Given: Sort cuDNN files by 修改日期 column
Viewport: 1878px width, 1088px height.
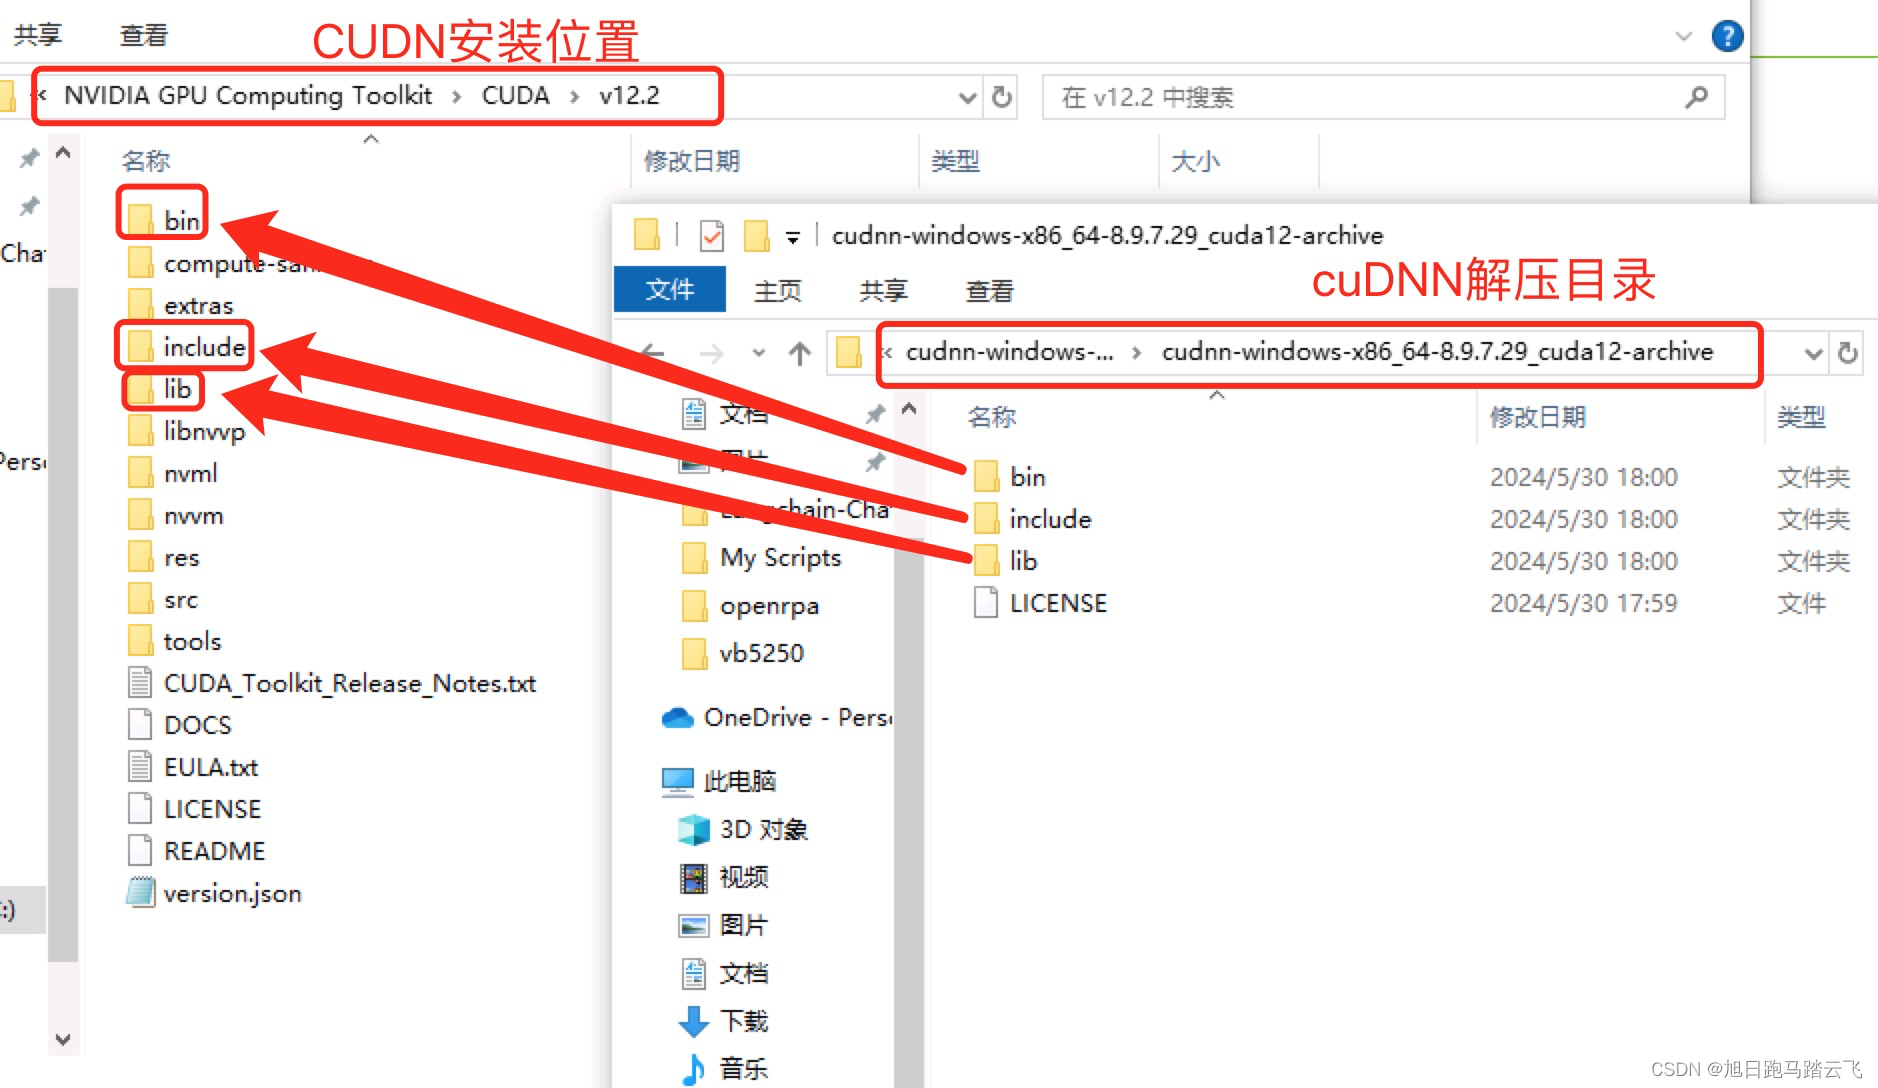Looking at the screenshot, I should [1538, 417].
